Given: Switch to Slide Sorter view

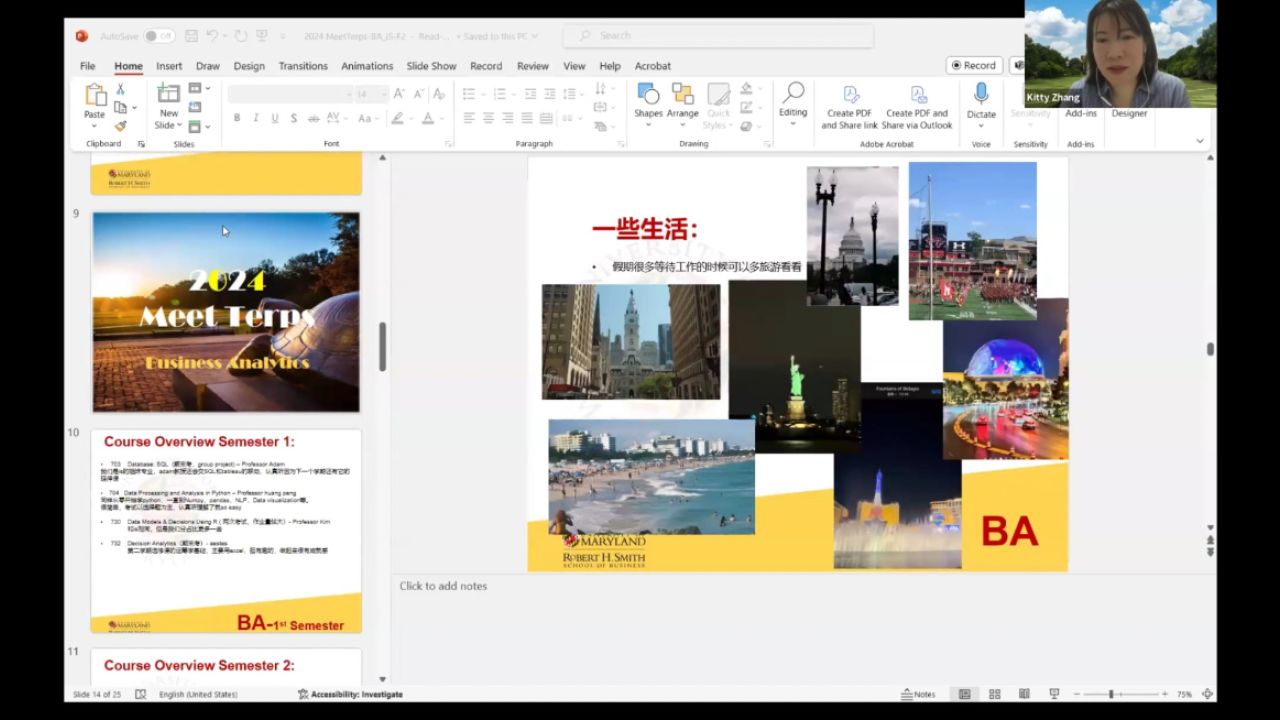Looking at the screenshot, I should (994, 694).
